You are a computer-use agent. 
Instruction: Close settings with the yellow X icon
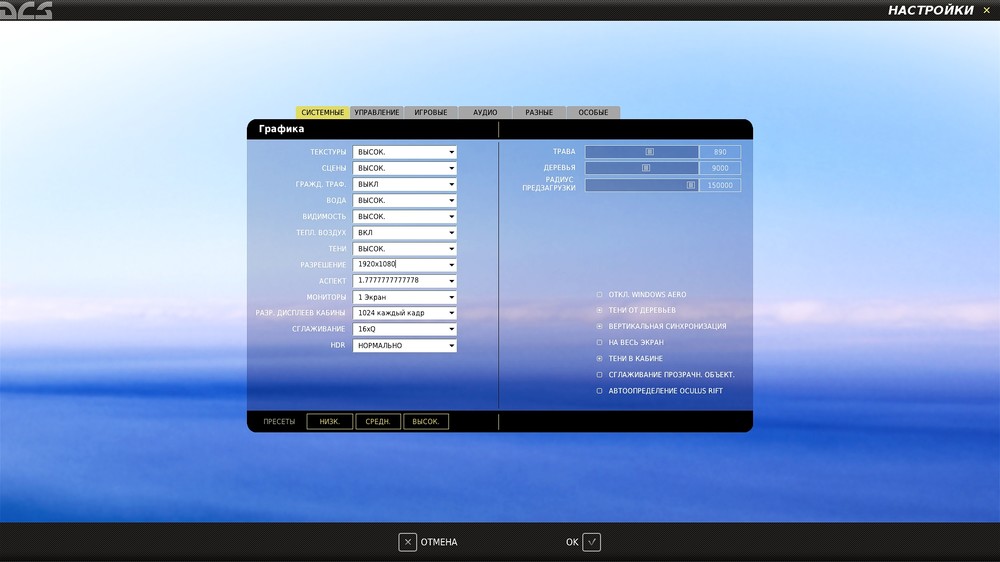[x=987, y=10]
